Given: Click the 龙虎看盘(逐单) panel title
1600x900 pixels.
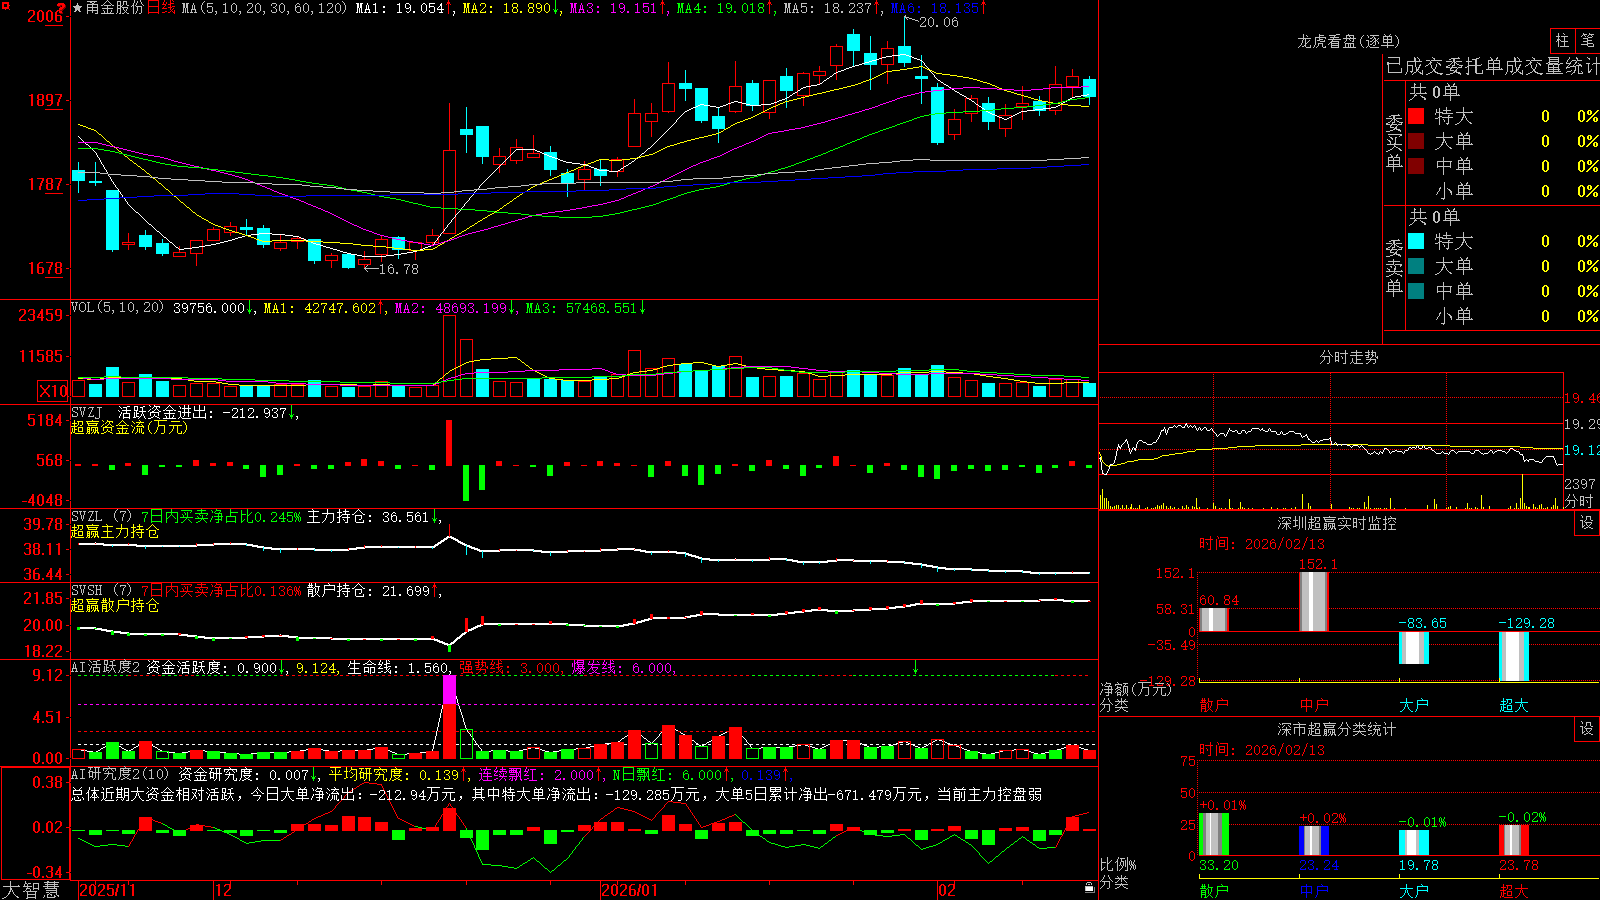Looking at the screenshot, I should click(1348, 41).
